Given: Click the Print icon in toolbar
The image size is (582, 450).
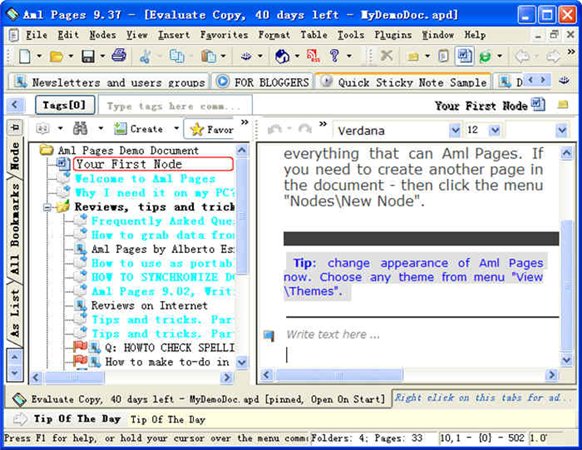Looking at the screenshot, I should [x=119, y=56].
